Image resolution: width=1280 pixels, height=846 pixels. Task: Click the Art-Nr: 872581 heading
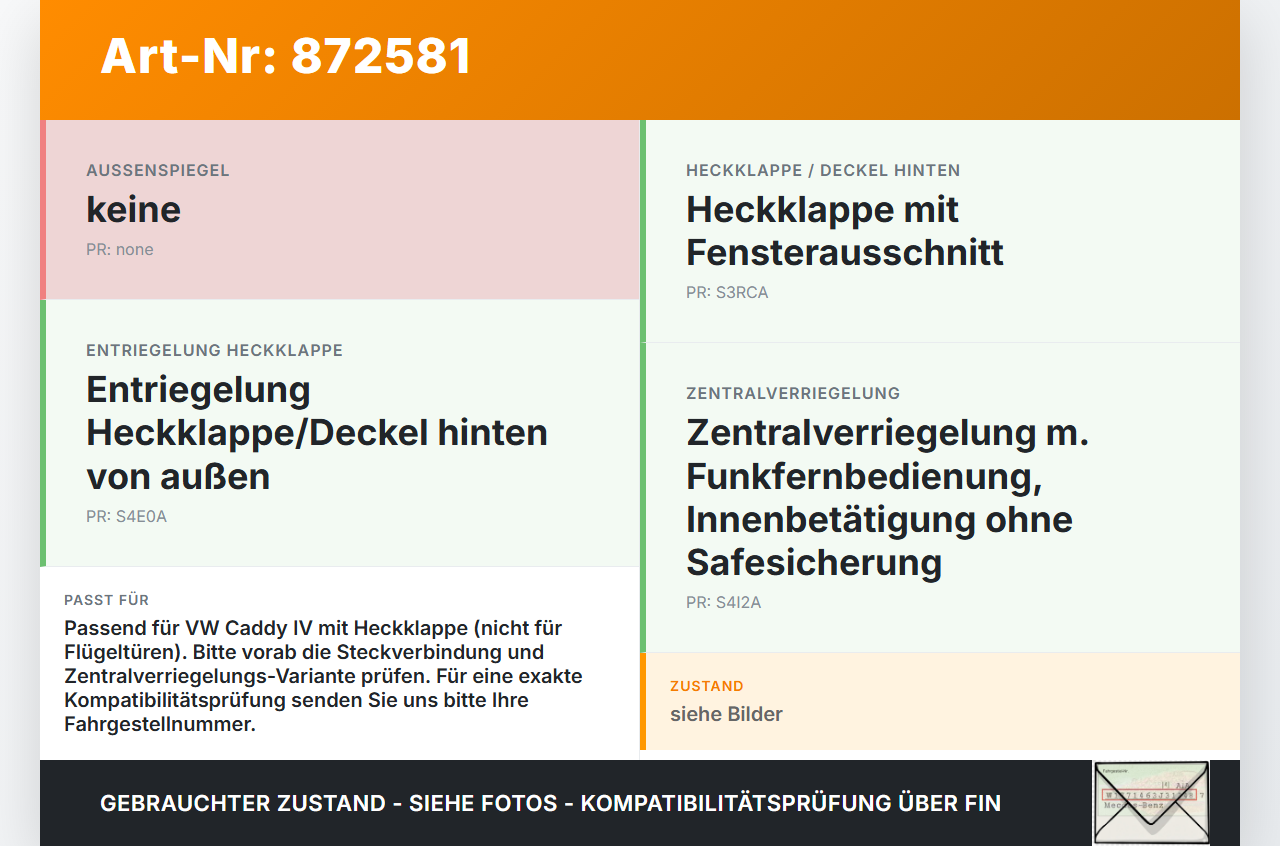pyautogui.click(x=286, y=56)
